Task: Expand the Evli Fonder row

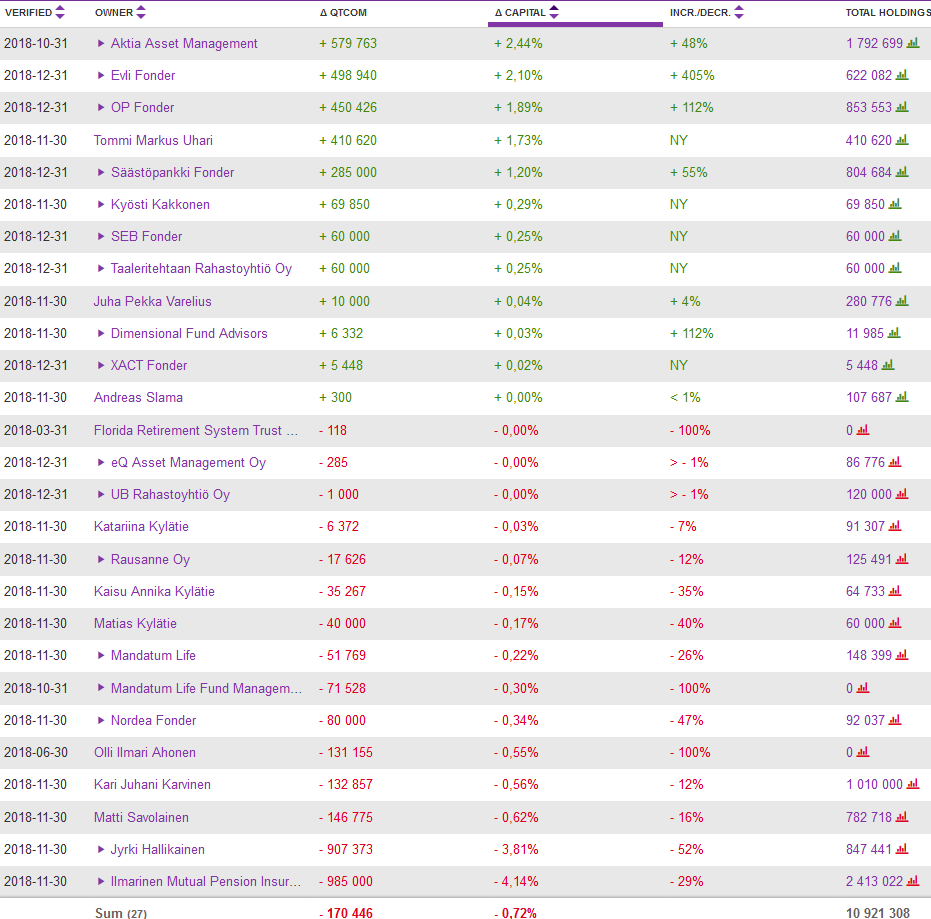Action: (101, 75)
